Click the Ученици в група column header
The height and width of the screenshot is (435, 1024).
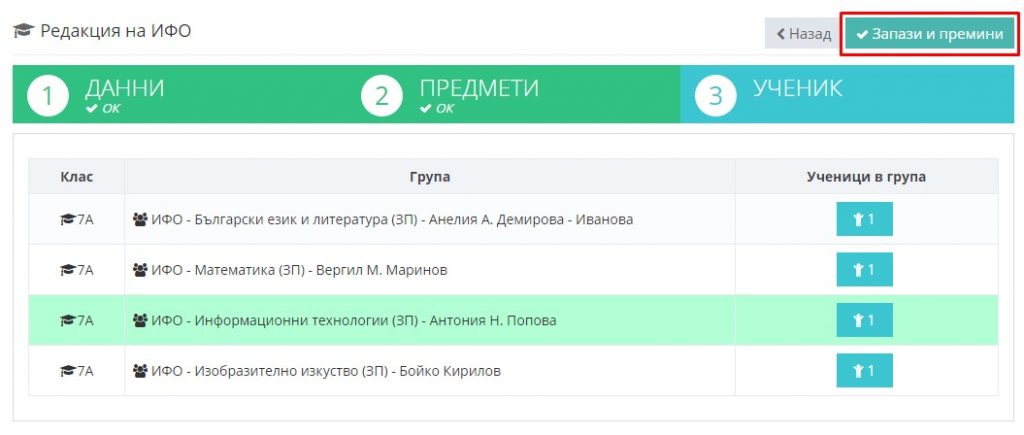click(x=866, y=176)
